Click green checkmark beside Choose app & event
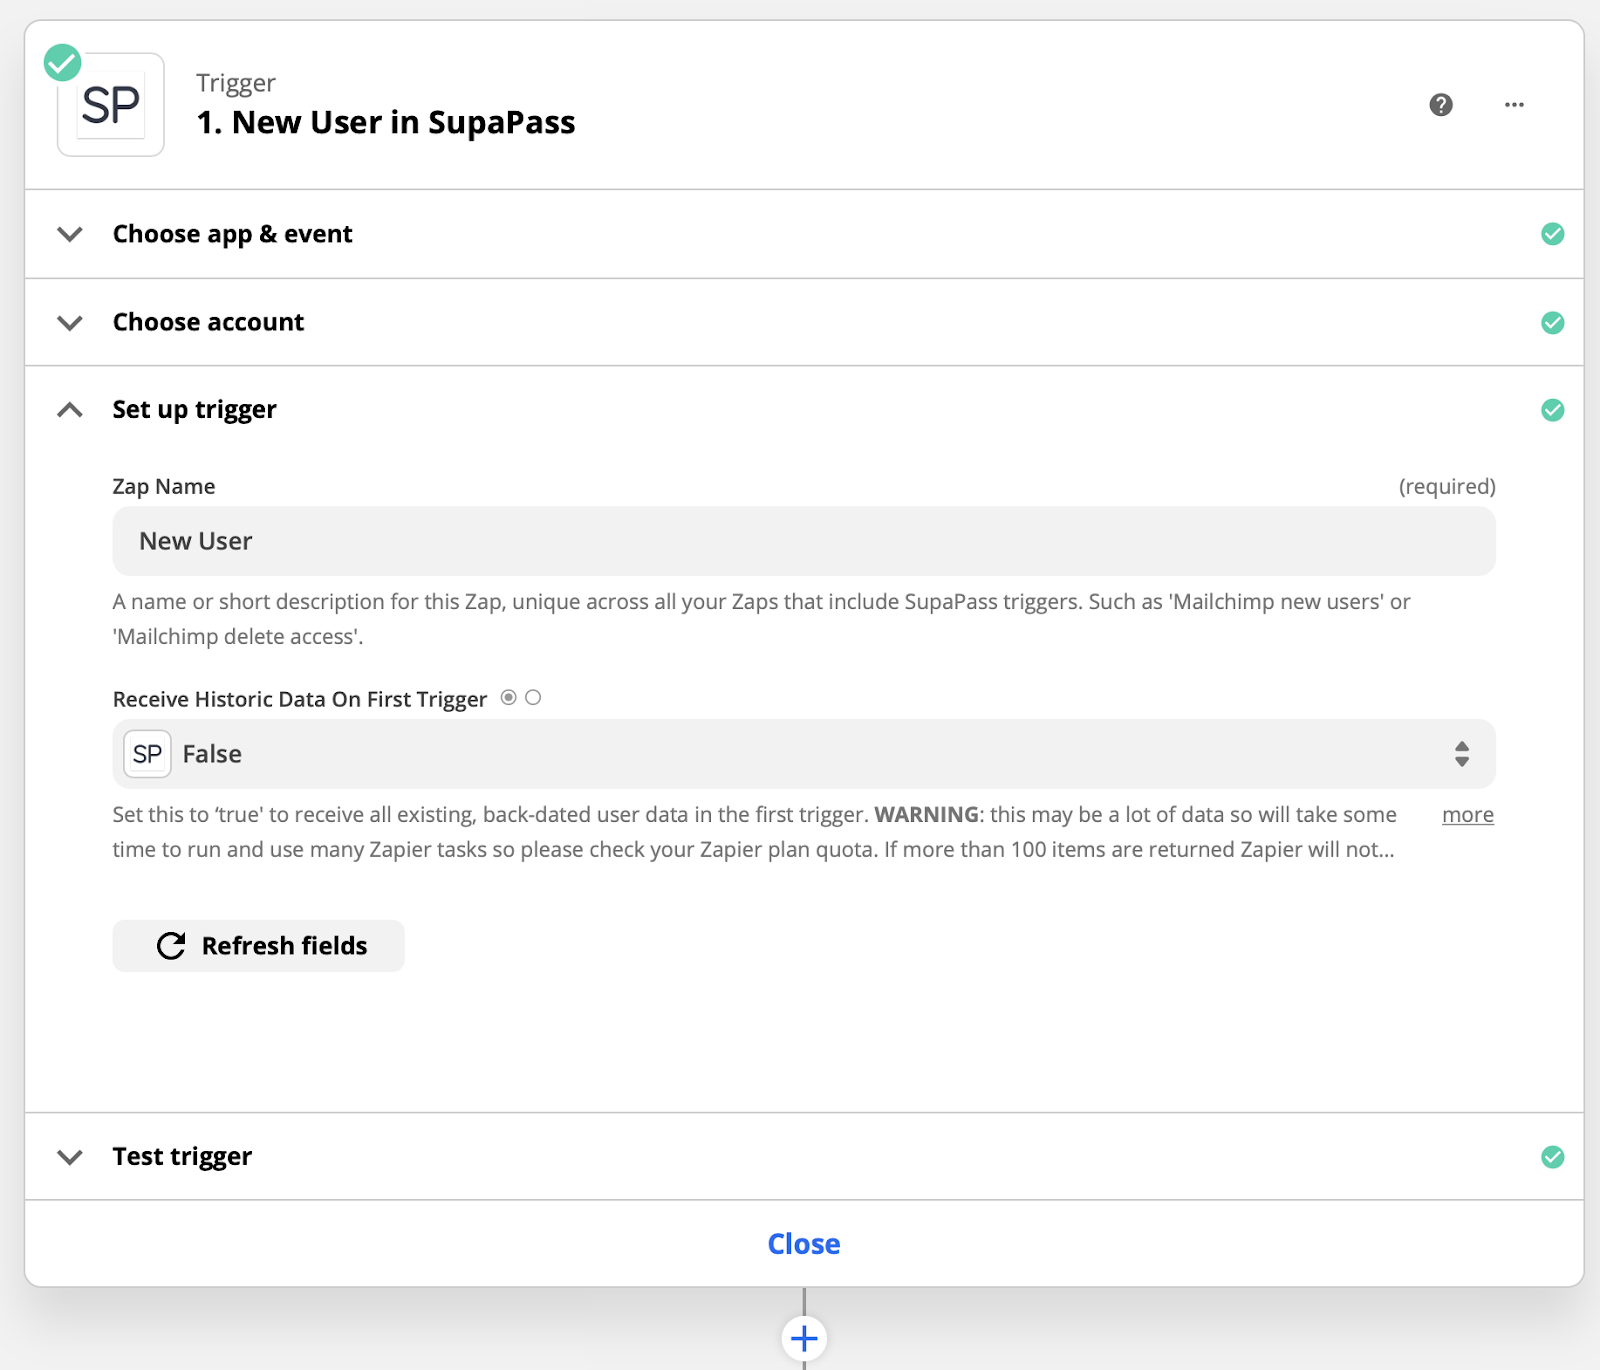 tap(1552, 234)
